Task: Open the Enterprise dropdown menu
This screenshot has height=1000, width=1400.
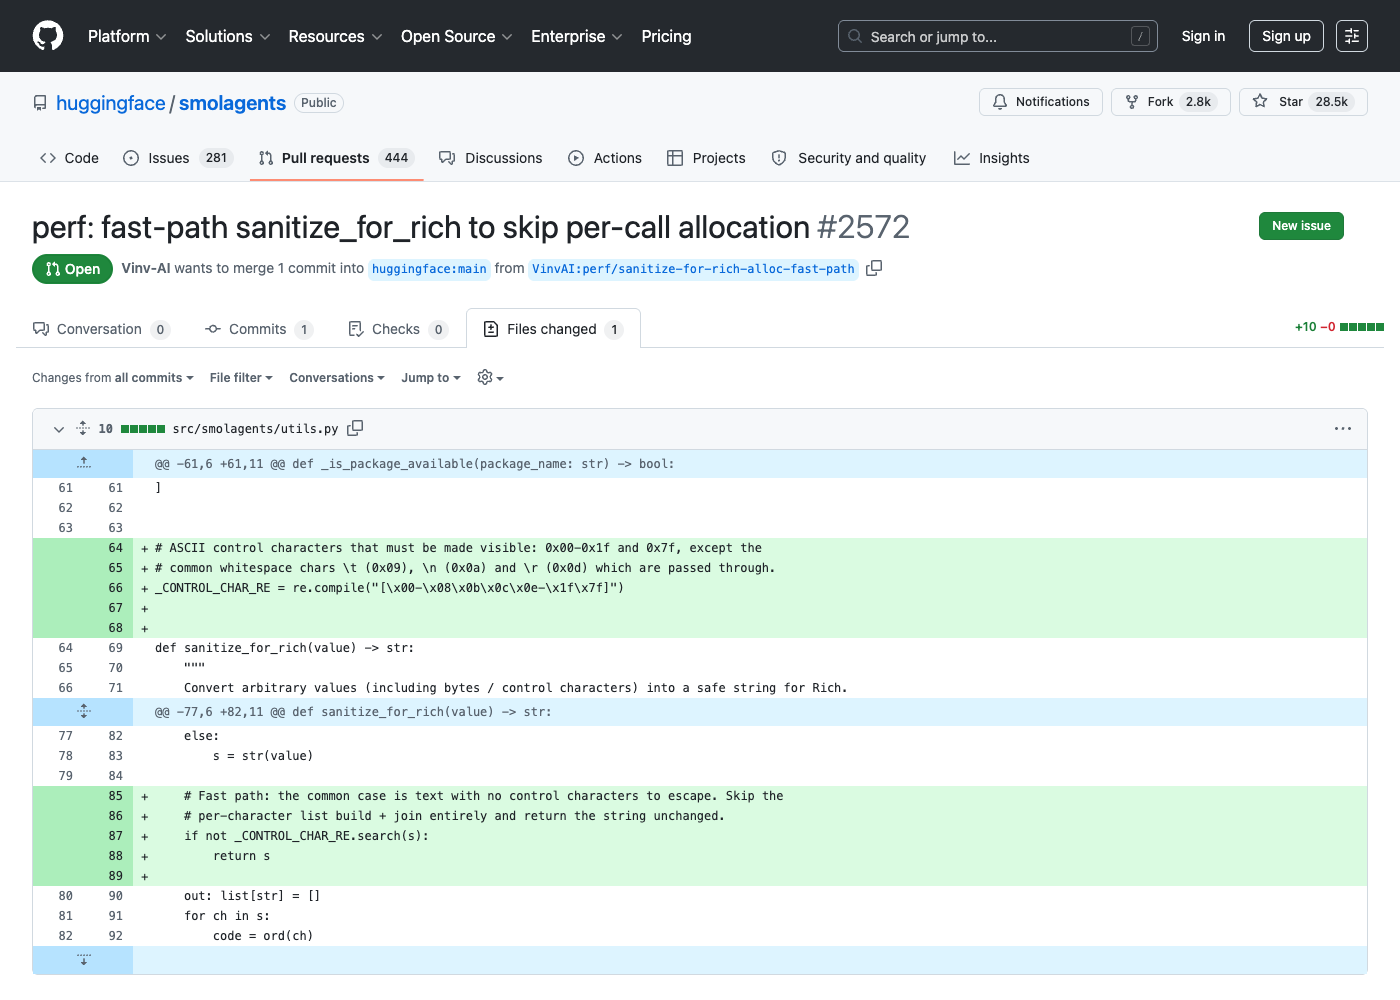Action: tap(577, 36)
